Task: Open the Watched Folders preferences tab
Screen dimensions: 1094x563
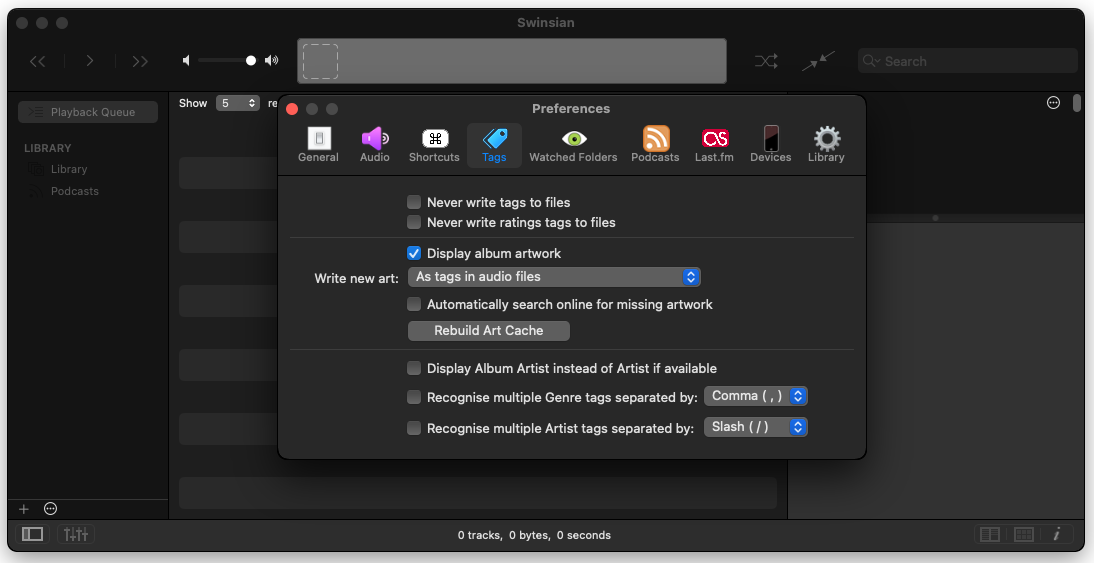Action: [573, 145]
